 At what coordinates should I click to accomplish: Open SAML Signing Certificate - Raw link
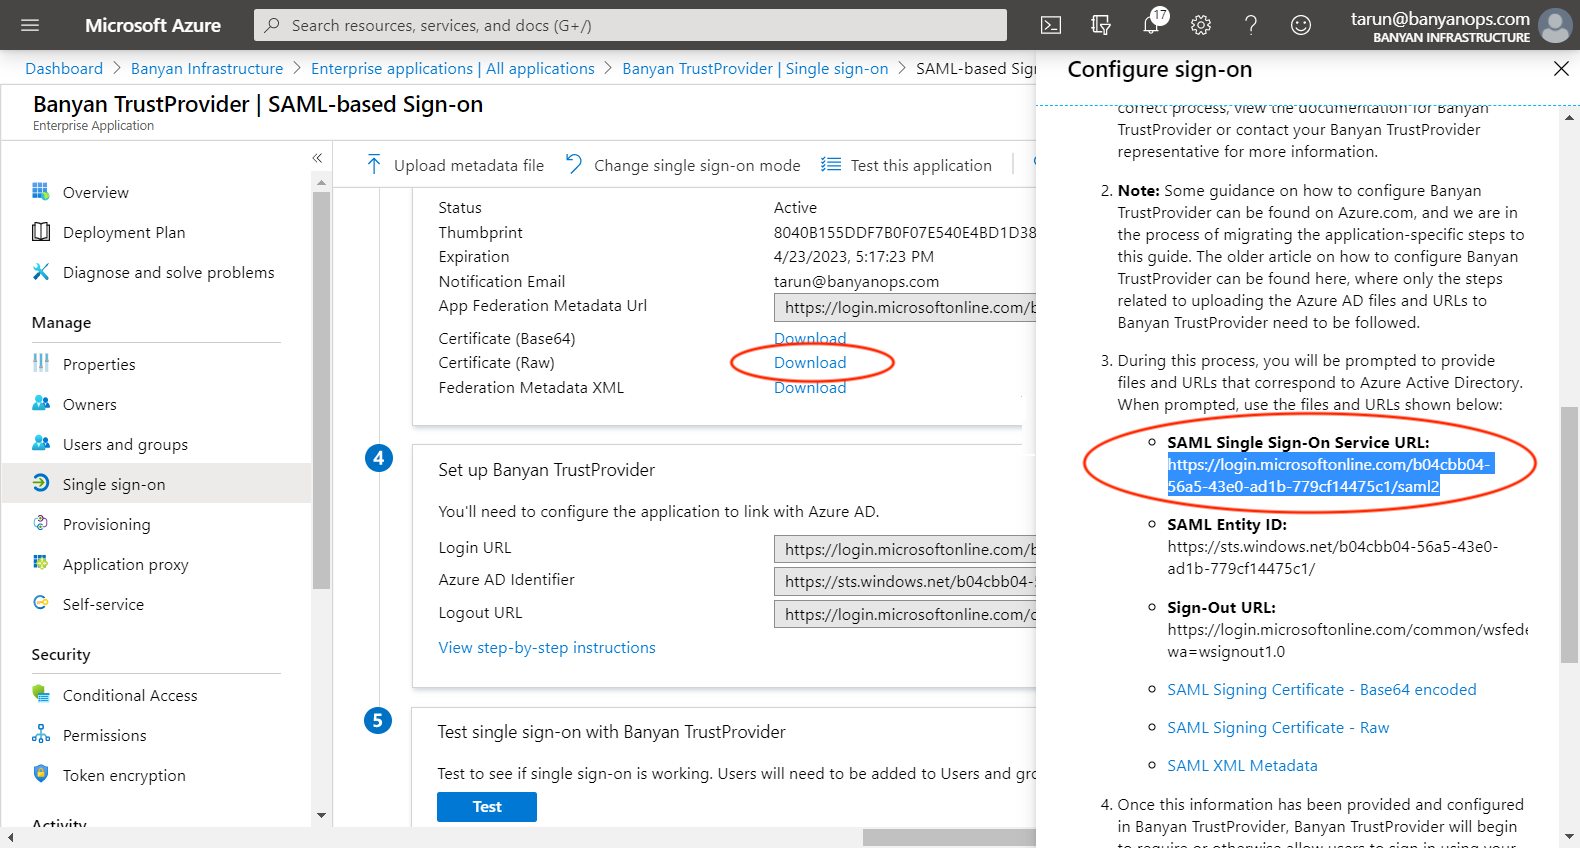coord(1278,727)
